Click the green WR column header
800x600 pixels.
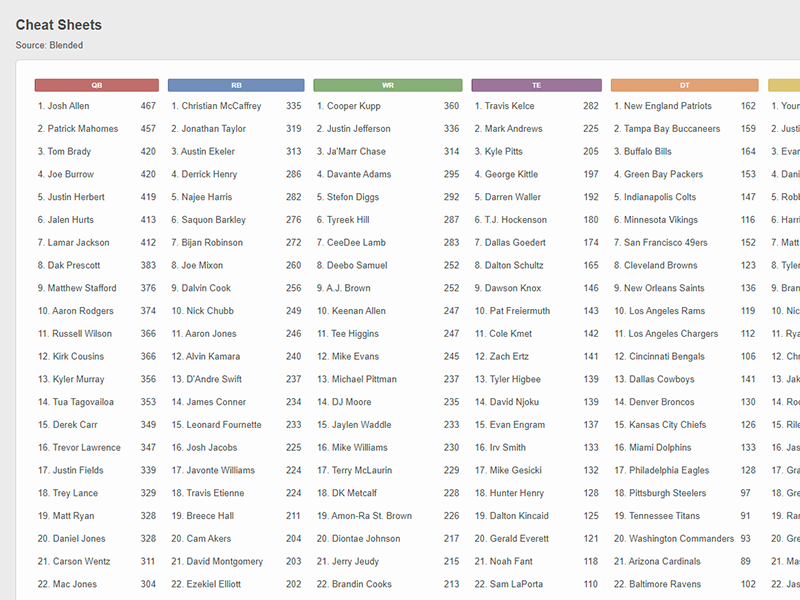pos(388,85)
